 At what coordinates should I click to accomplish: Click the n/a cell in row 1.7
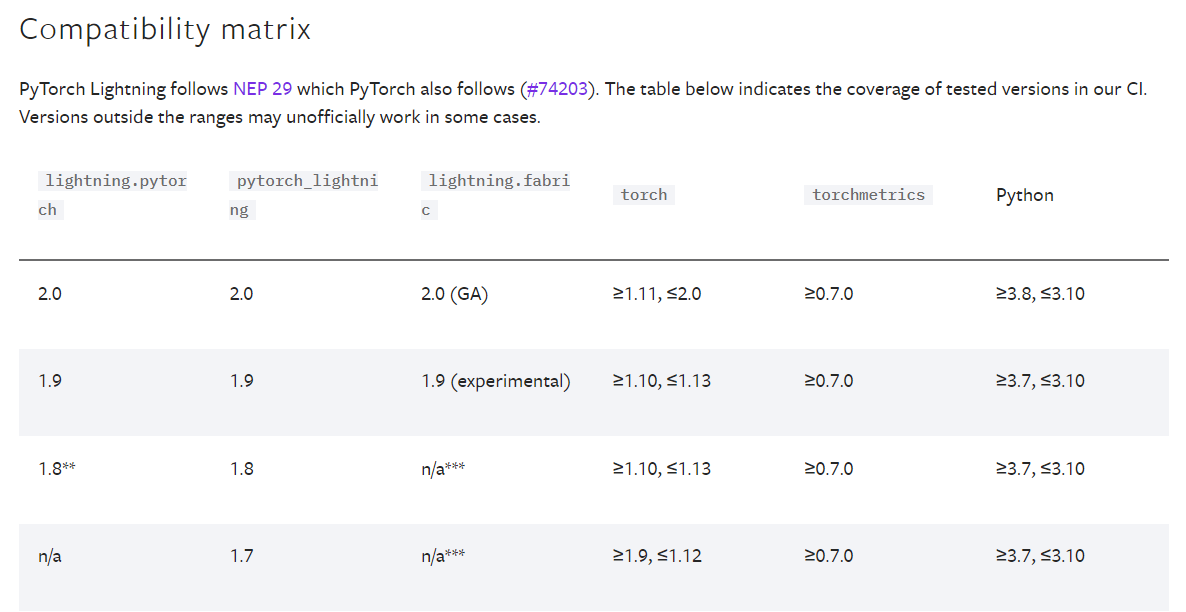[48, 555]
